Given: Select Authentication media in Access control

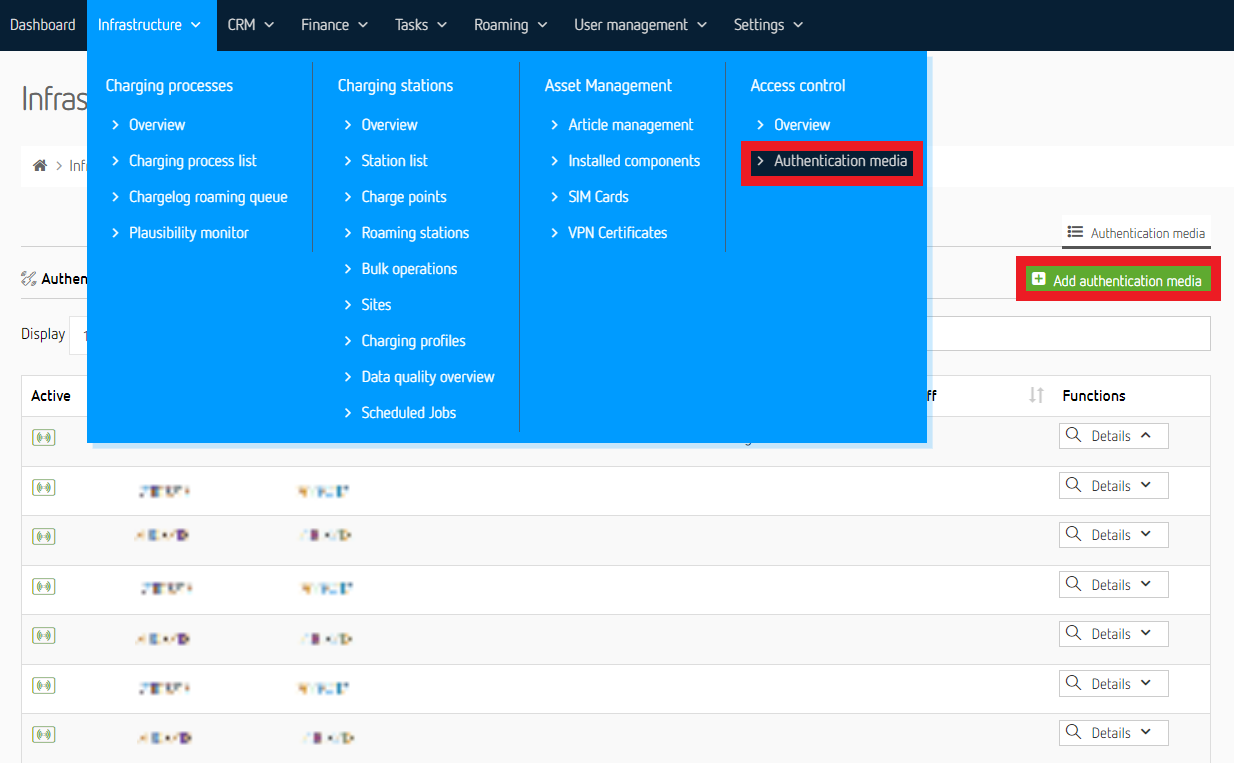Looking at the screenshot, I should click(832, 161).
